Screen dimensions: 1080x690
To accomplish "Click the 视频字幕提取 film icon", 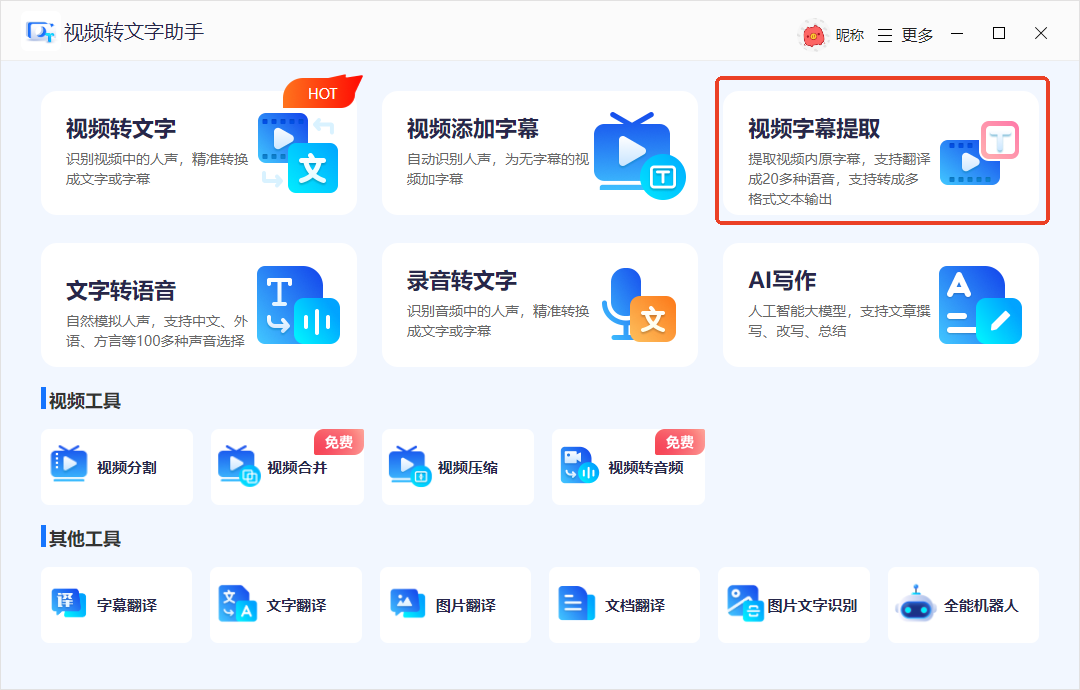I will click(x=979, y=153).
